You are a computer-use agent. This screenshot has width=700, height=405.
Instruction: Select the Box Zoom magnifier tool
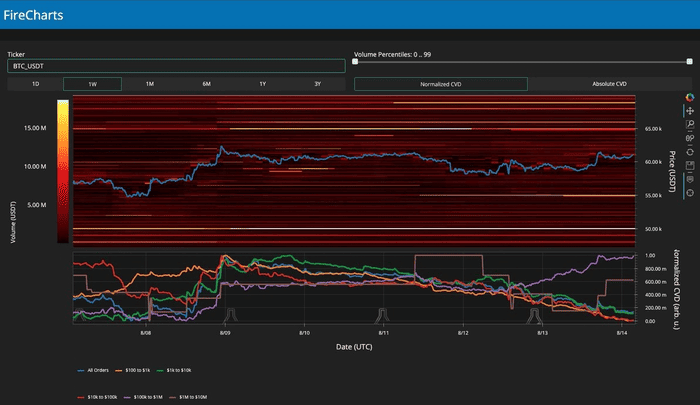(x=690, y=125)
